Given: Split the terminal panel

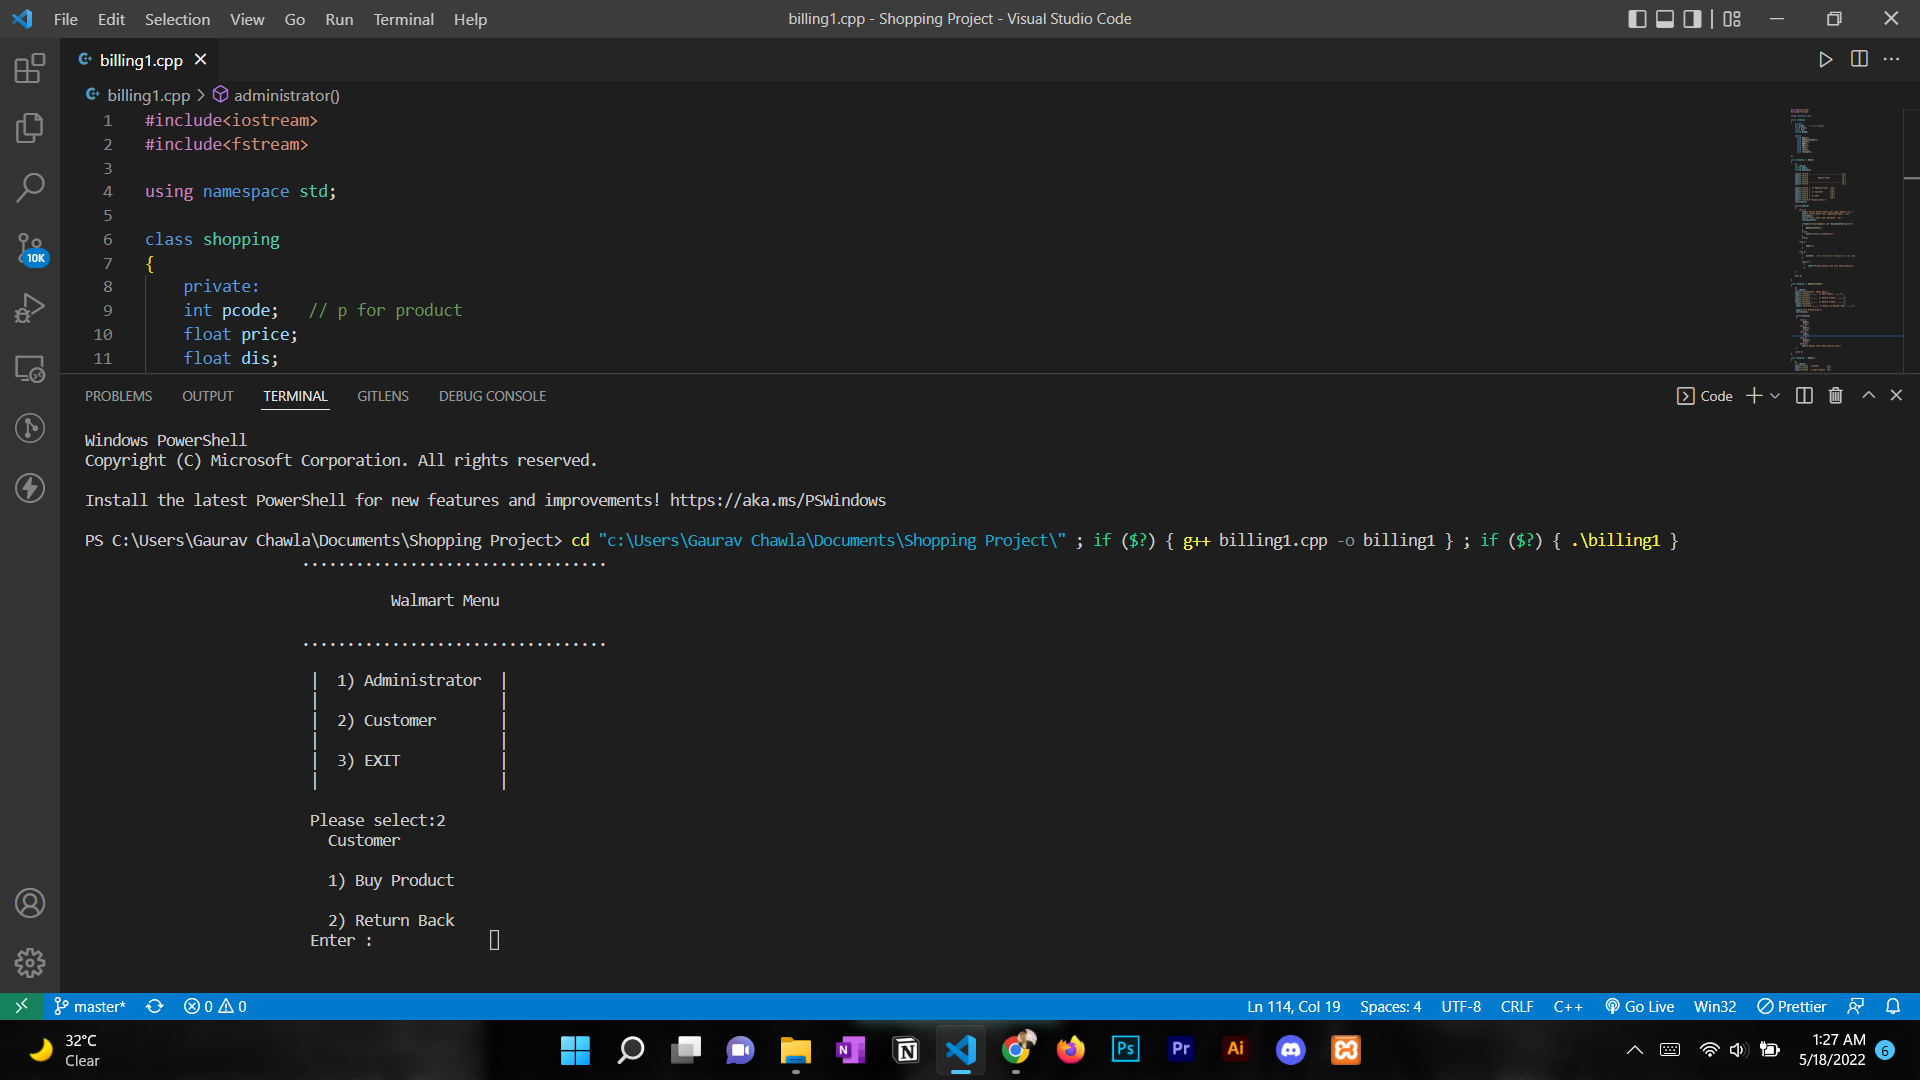Looking at the screenshot, I should click(1803, 395).
